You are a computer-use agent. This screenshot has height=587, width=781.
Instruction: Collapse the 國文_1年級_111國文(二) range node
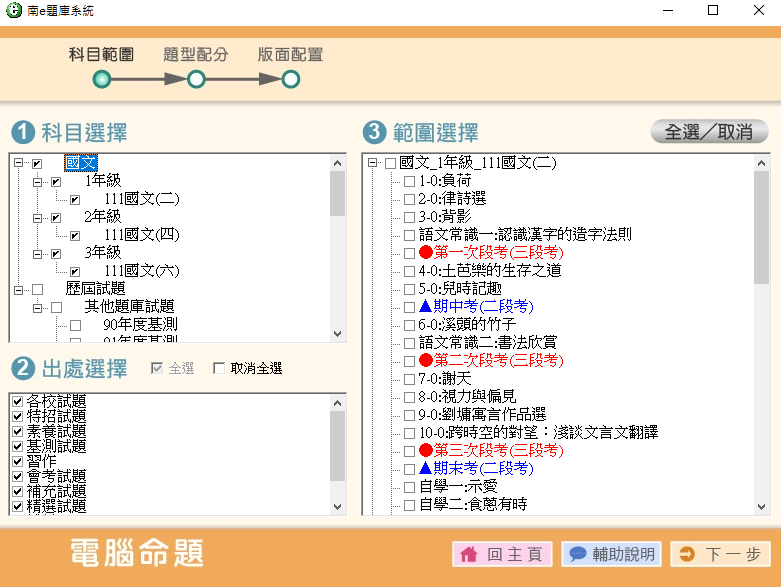click(372, 163)
